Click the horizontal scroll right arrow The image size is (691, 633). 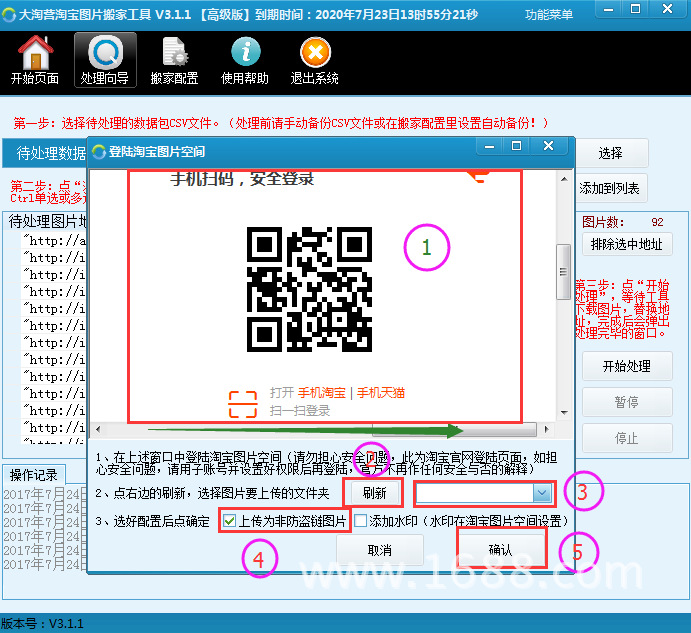point(546,429)
